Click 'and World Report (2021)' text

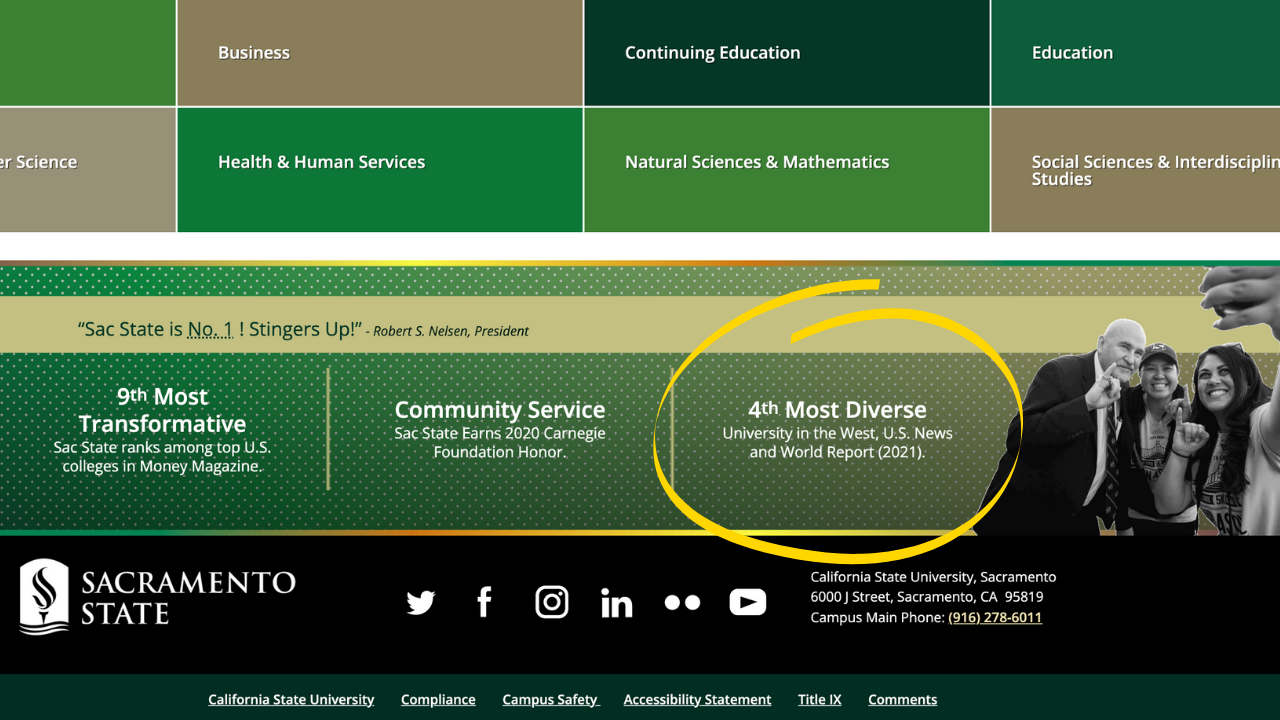tap(837, 452)
